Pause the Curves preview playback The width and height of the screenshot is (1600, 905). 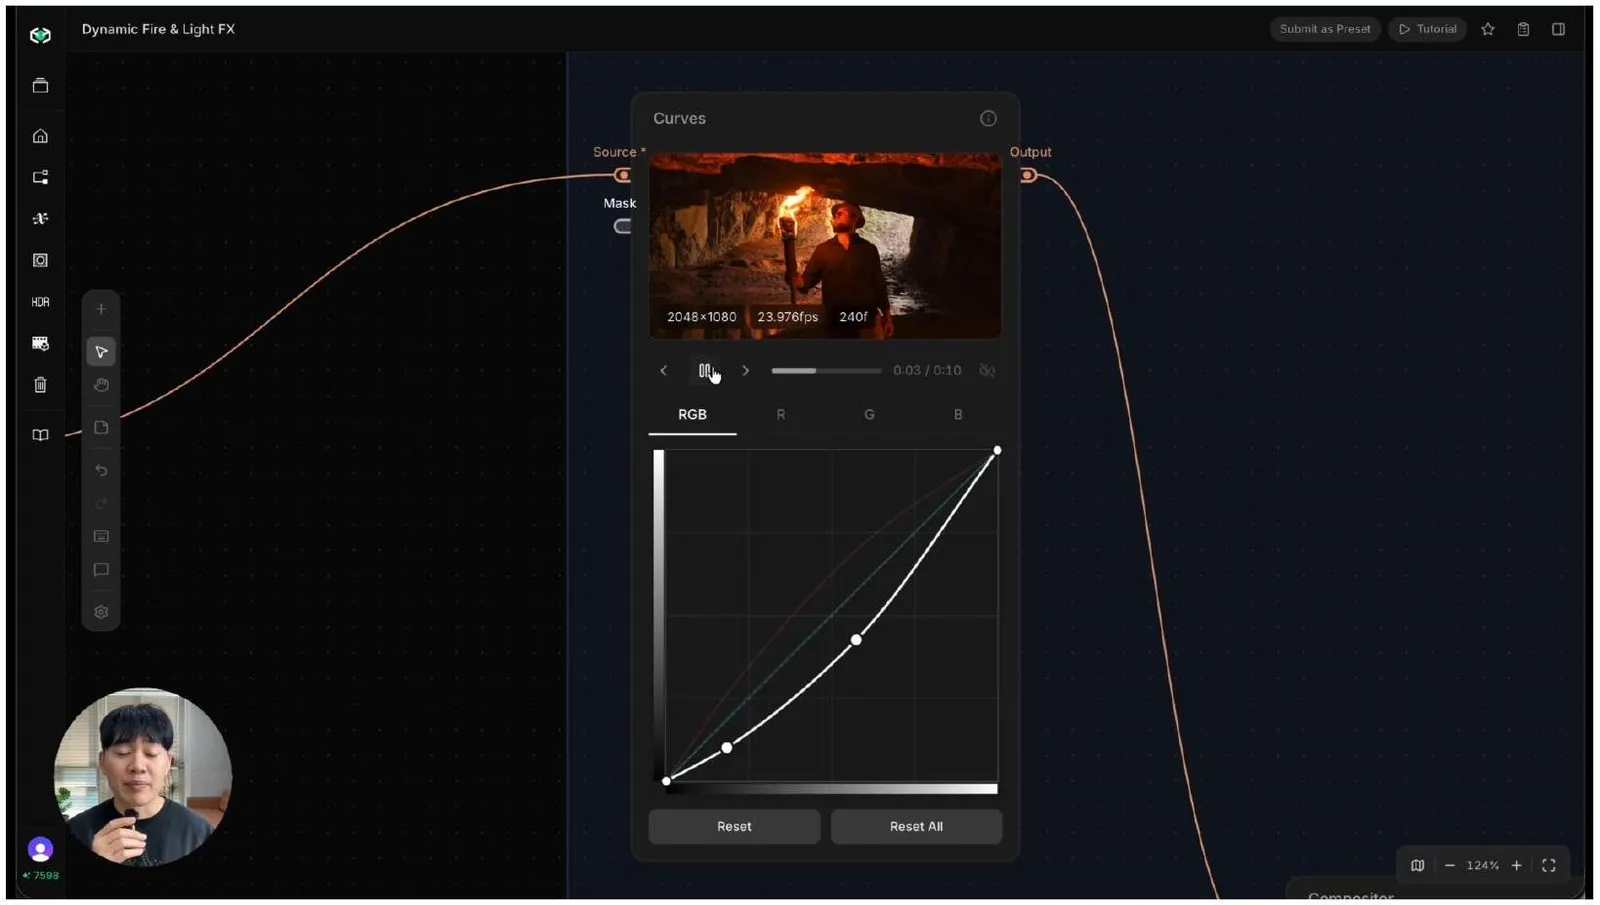pyautogui.click(x=705, y=371)
